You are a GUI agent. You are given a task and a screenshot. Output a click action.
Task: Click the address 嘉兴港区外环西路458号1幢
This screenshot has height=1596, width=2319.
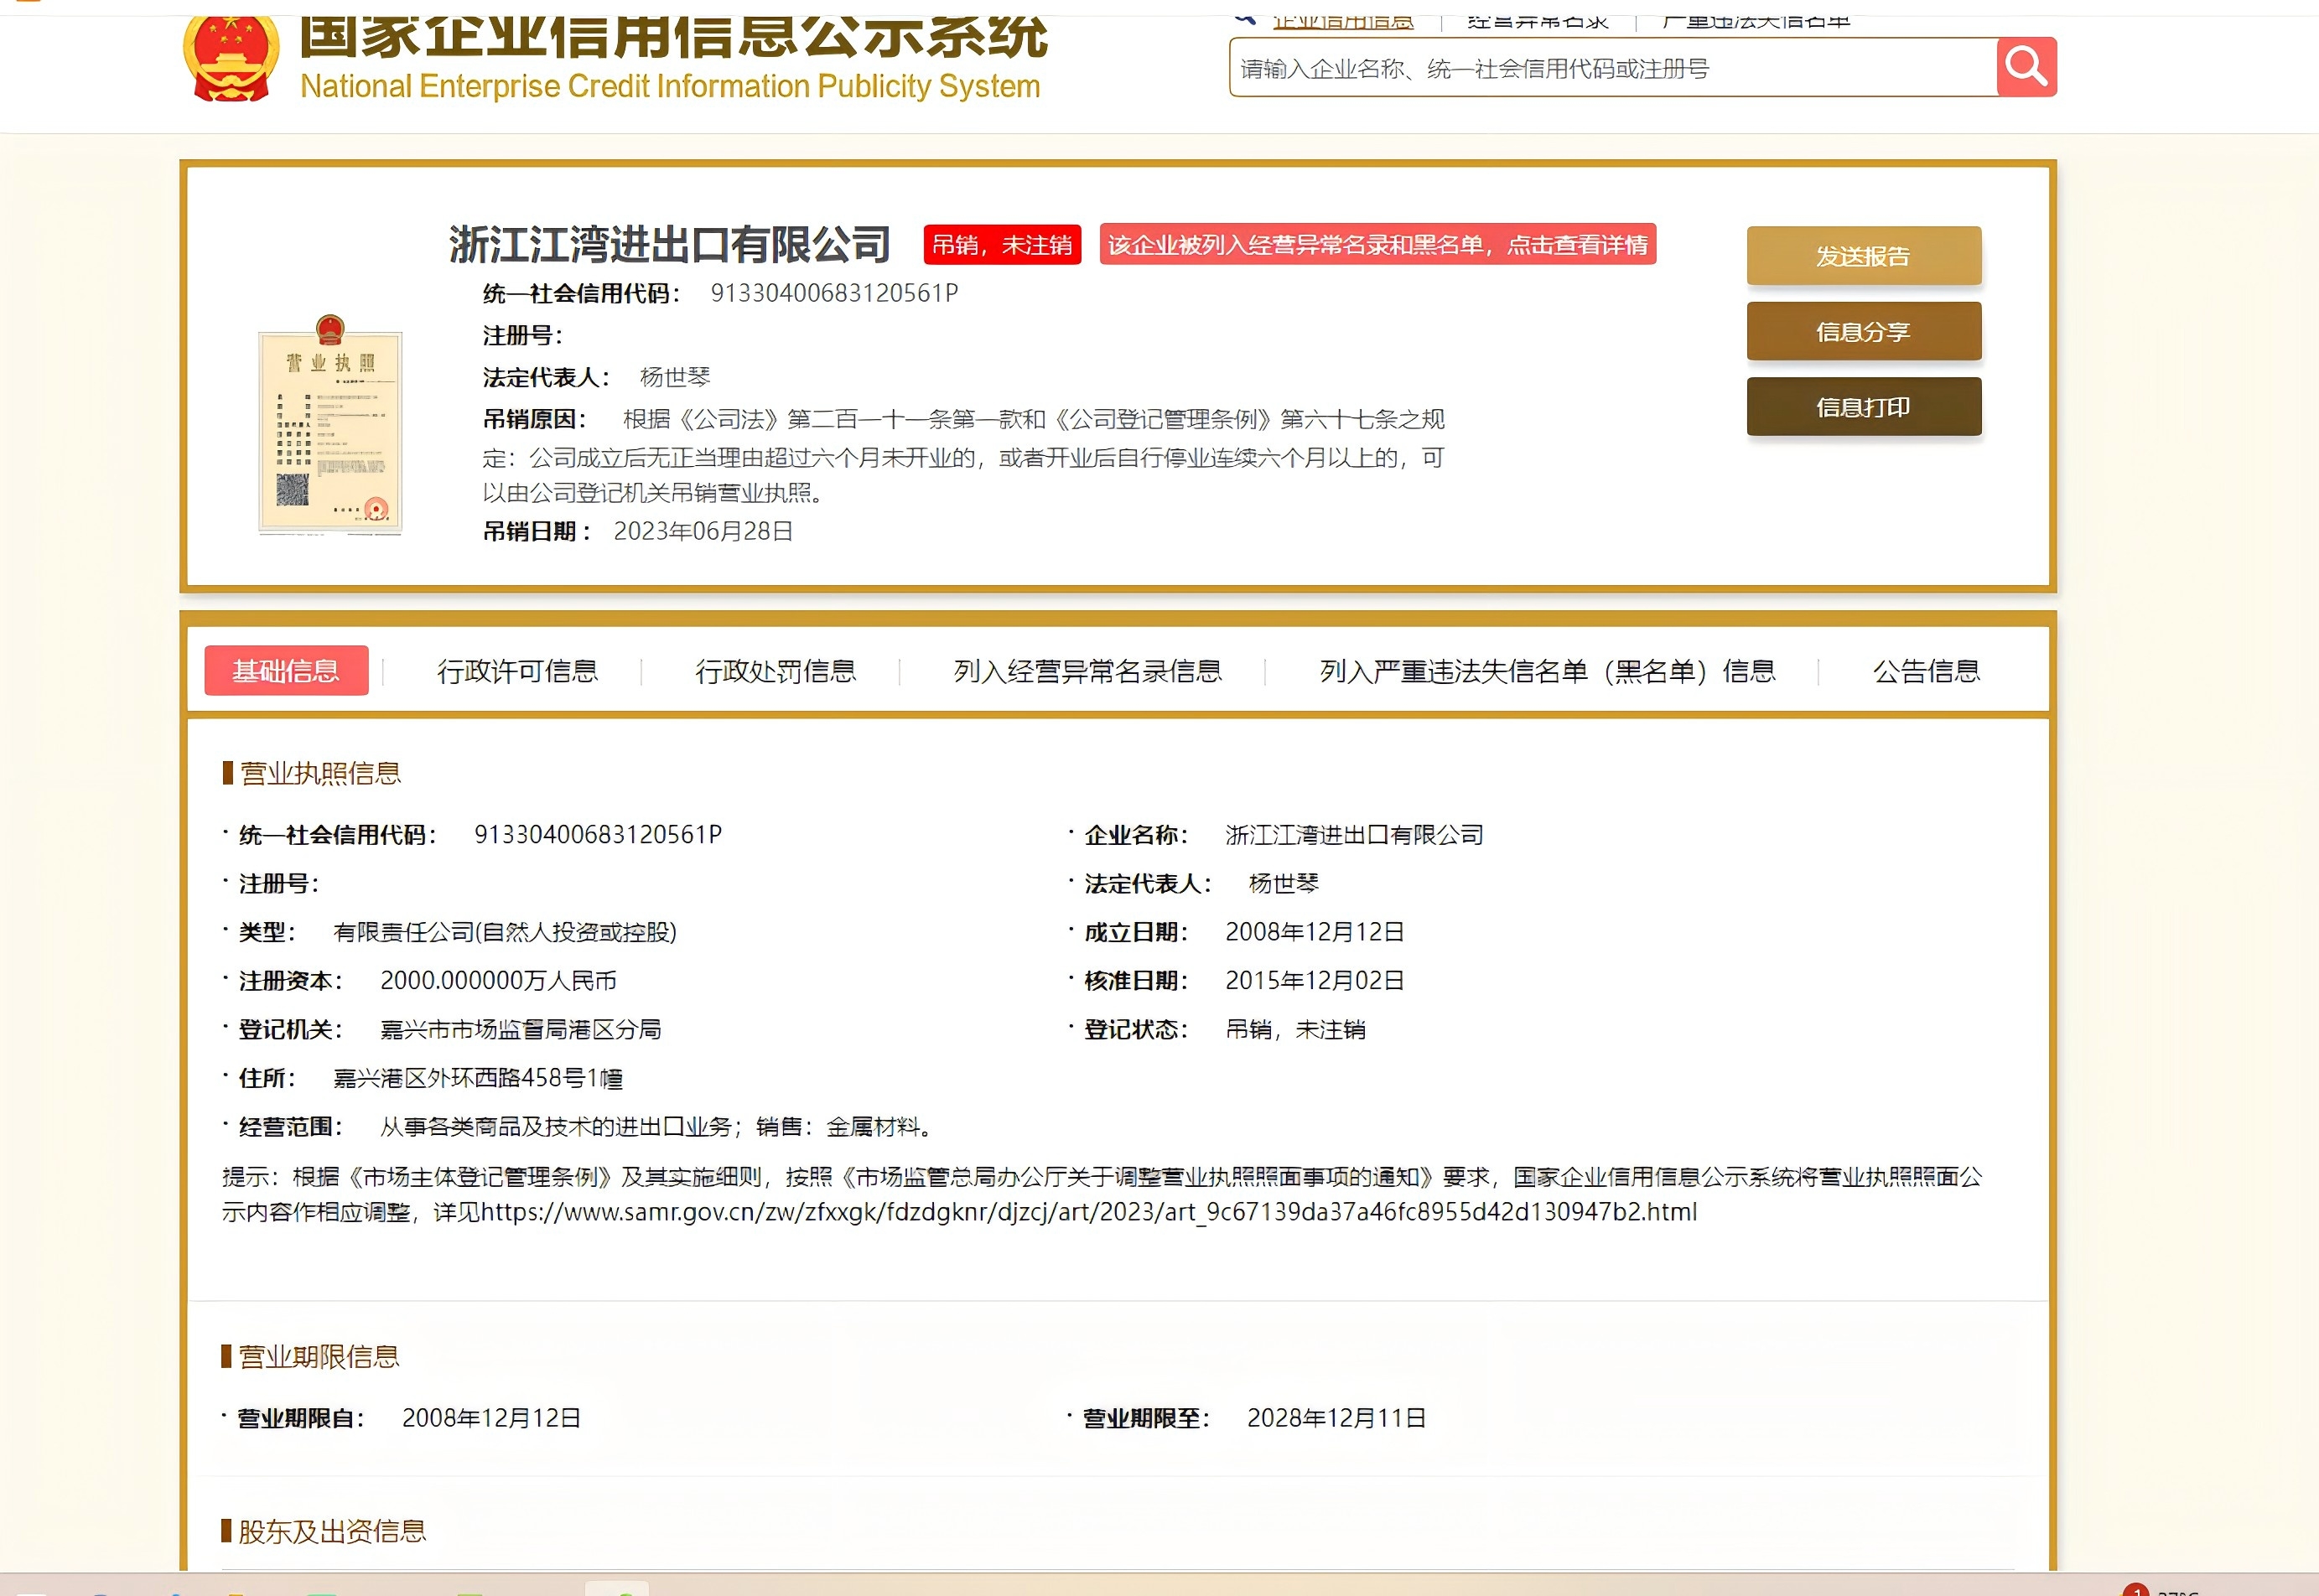pos(478,1078)
